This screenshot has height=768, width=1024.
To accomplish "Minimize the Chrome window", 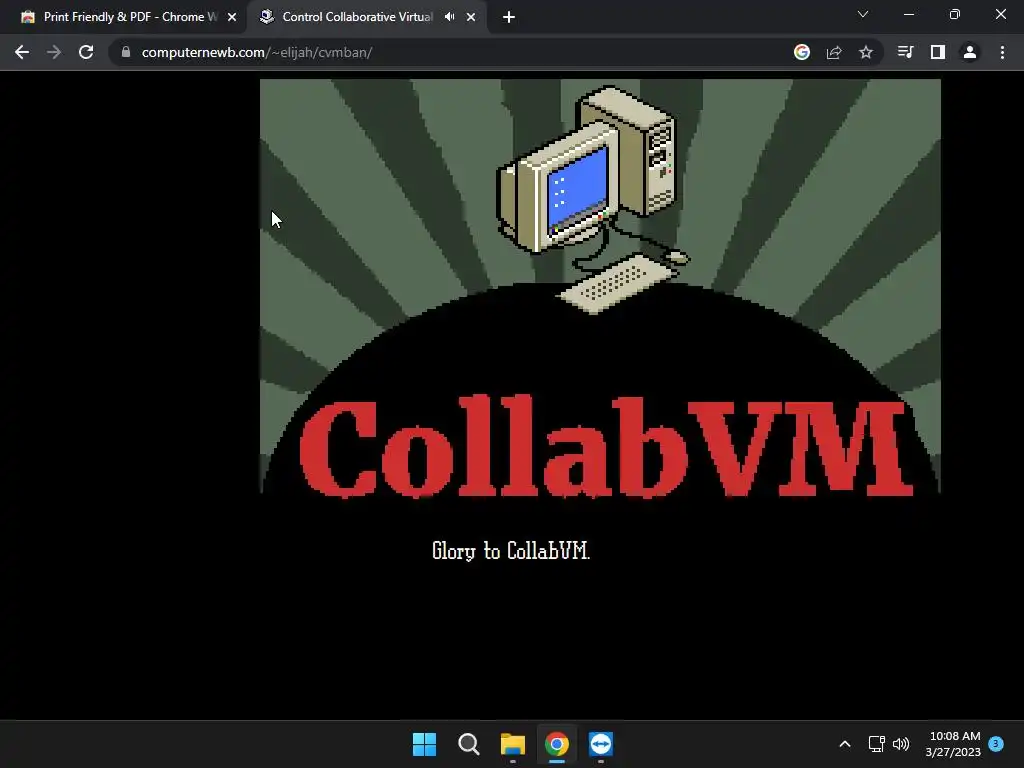I will point(908,14).
